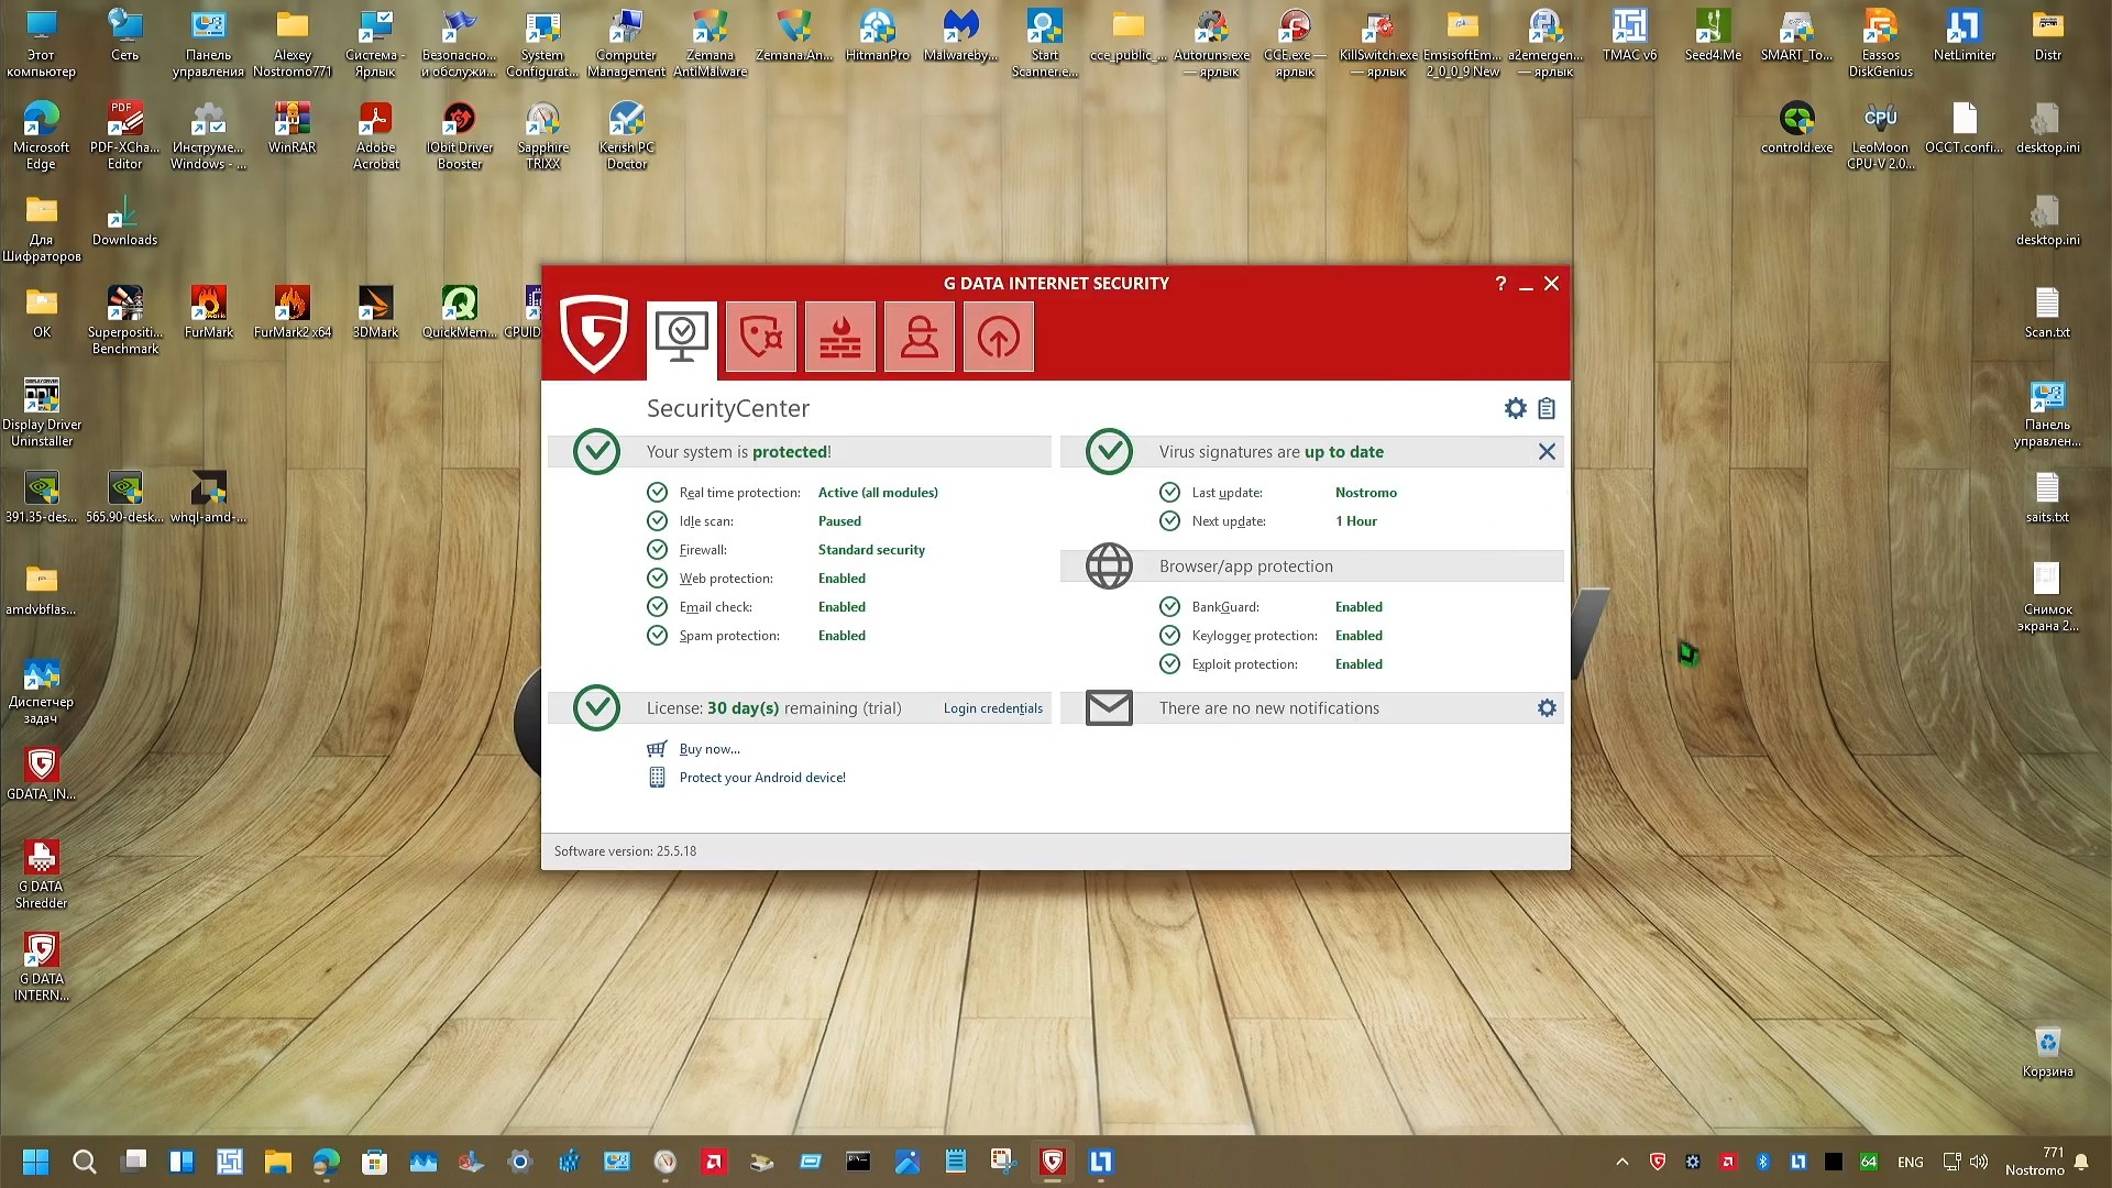Open Spam protection Enabled options
The height and width of the screenshot is (1188, 2112).
tap(841, 636)
